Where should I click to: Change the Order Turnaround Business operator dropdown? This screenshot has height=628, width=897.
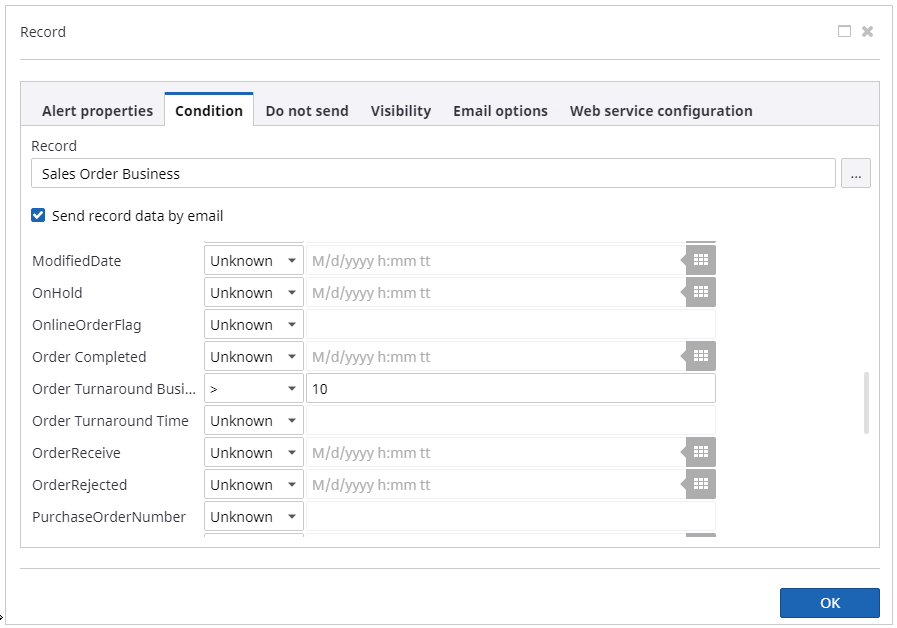(x=254, y=389)
